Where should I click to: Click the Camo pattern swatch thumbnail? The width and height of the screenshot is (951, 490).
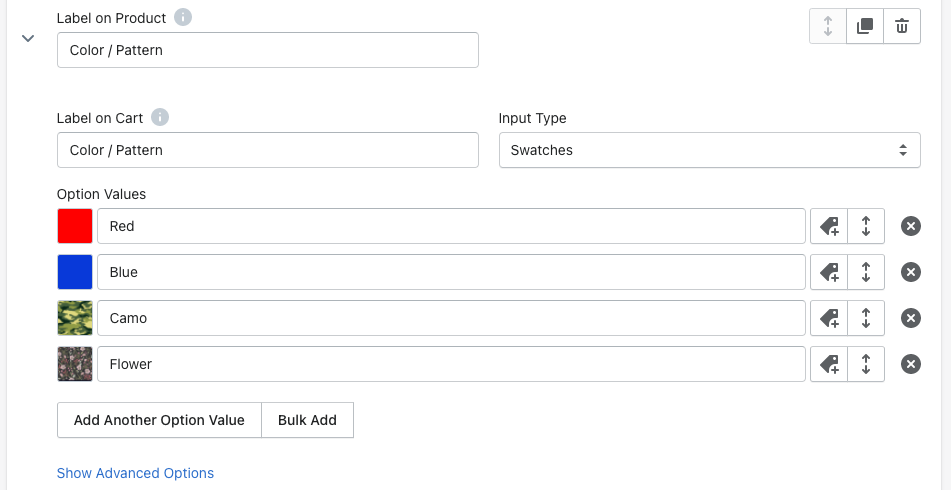(75, 318)
